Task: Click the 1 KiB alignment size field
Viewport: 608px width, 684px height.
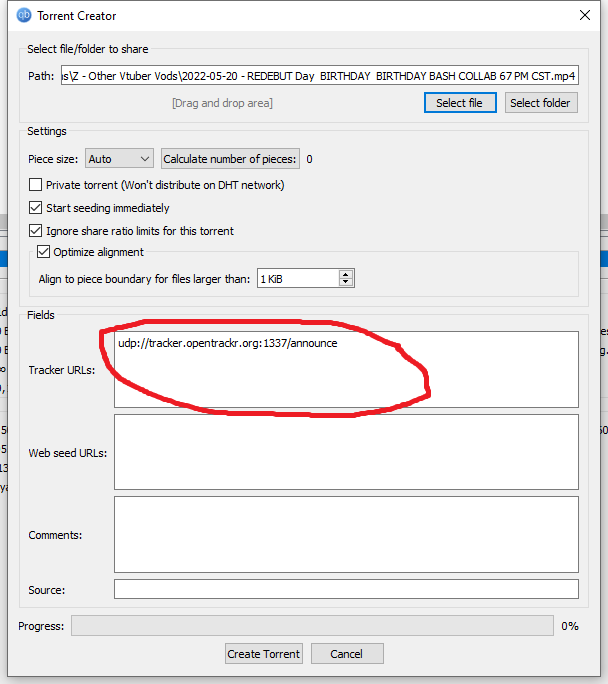Action: click(297, 279)
